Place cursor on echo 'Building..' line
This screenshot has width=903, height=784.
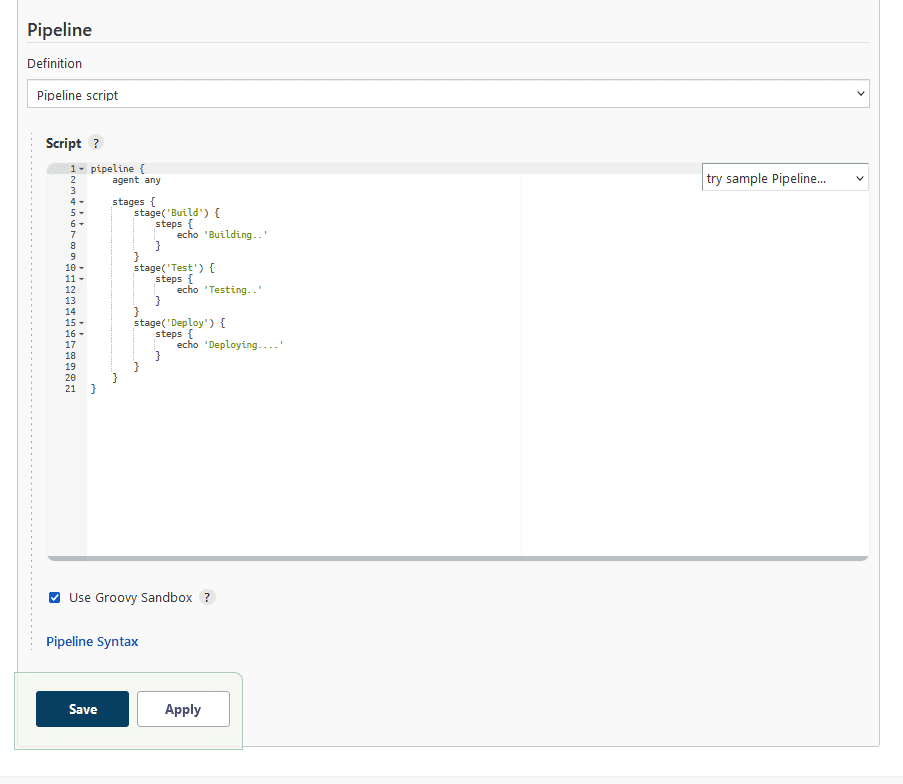[x=222, y=235]
